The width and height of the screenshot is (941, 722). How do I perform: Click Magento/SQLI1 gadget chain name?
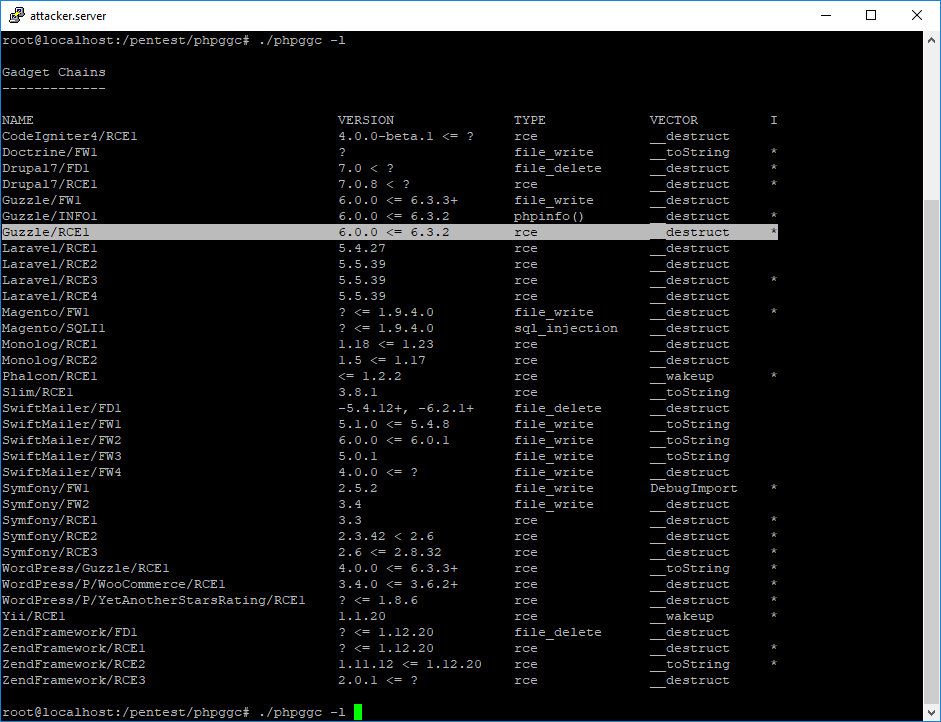click(53, 328)
